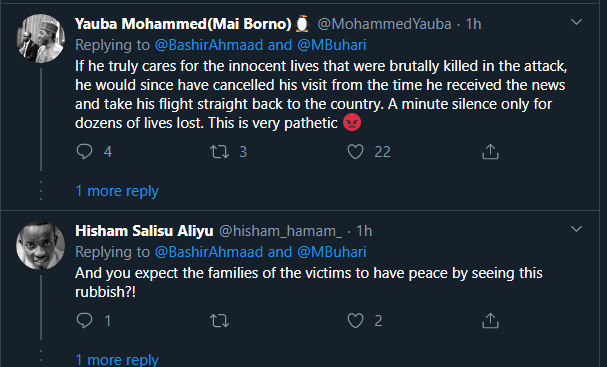Retweet Yauba Mohammed's tweet
The image size is (607, 367).
click(x=219, y=151)
